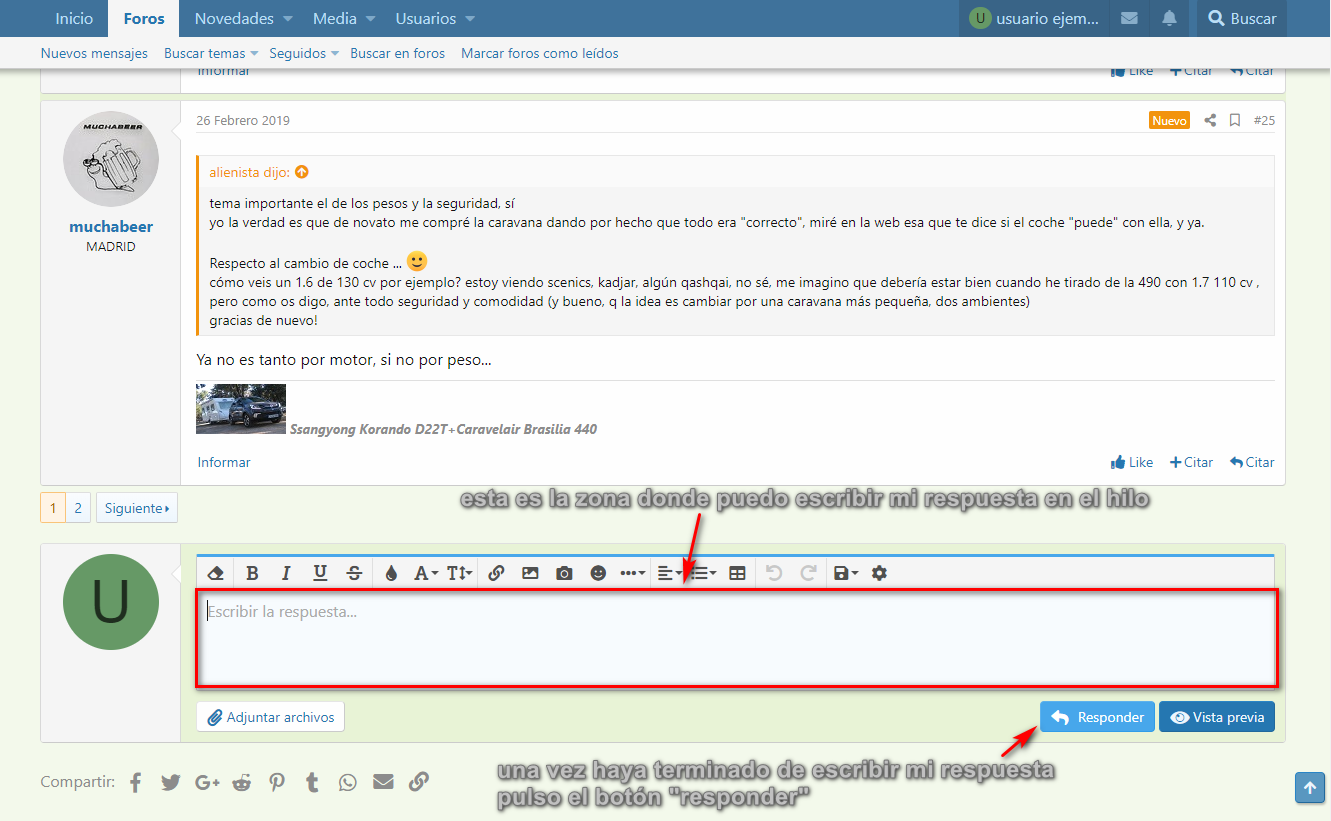Viewport: 1331px width, 821px height.
Task: Open Nuevos mensajes in the sub-navigation
Action: coord(94,53)
